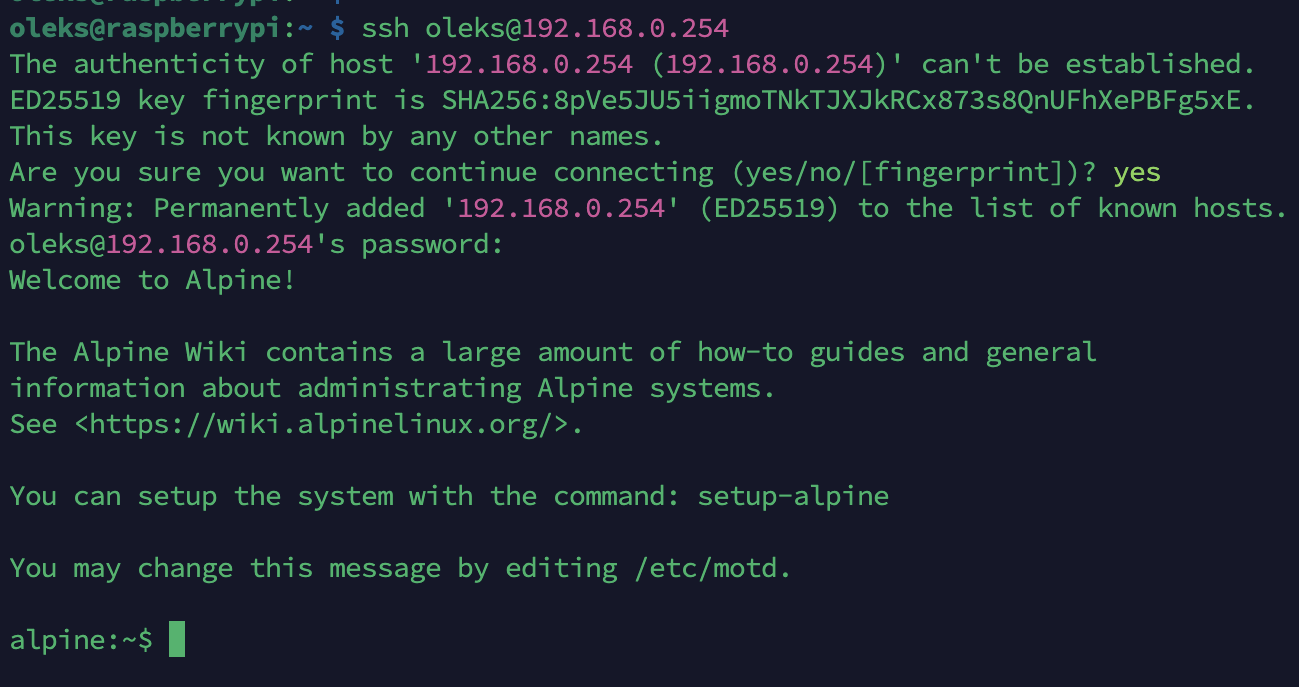Click the alpine:~$ shell prompt
This screenshot has width=1299, height=687.
coord(81,640)
